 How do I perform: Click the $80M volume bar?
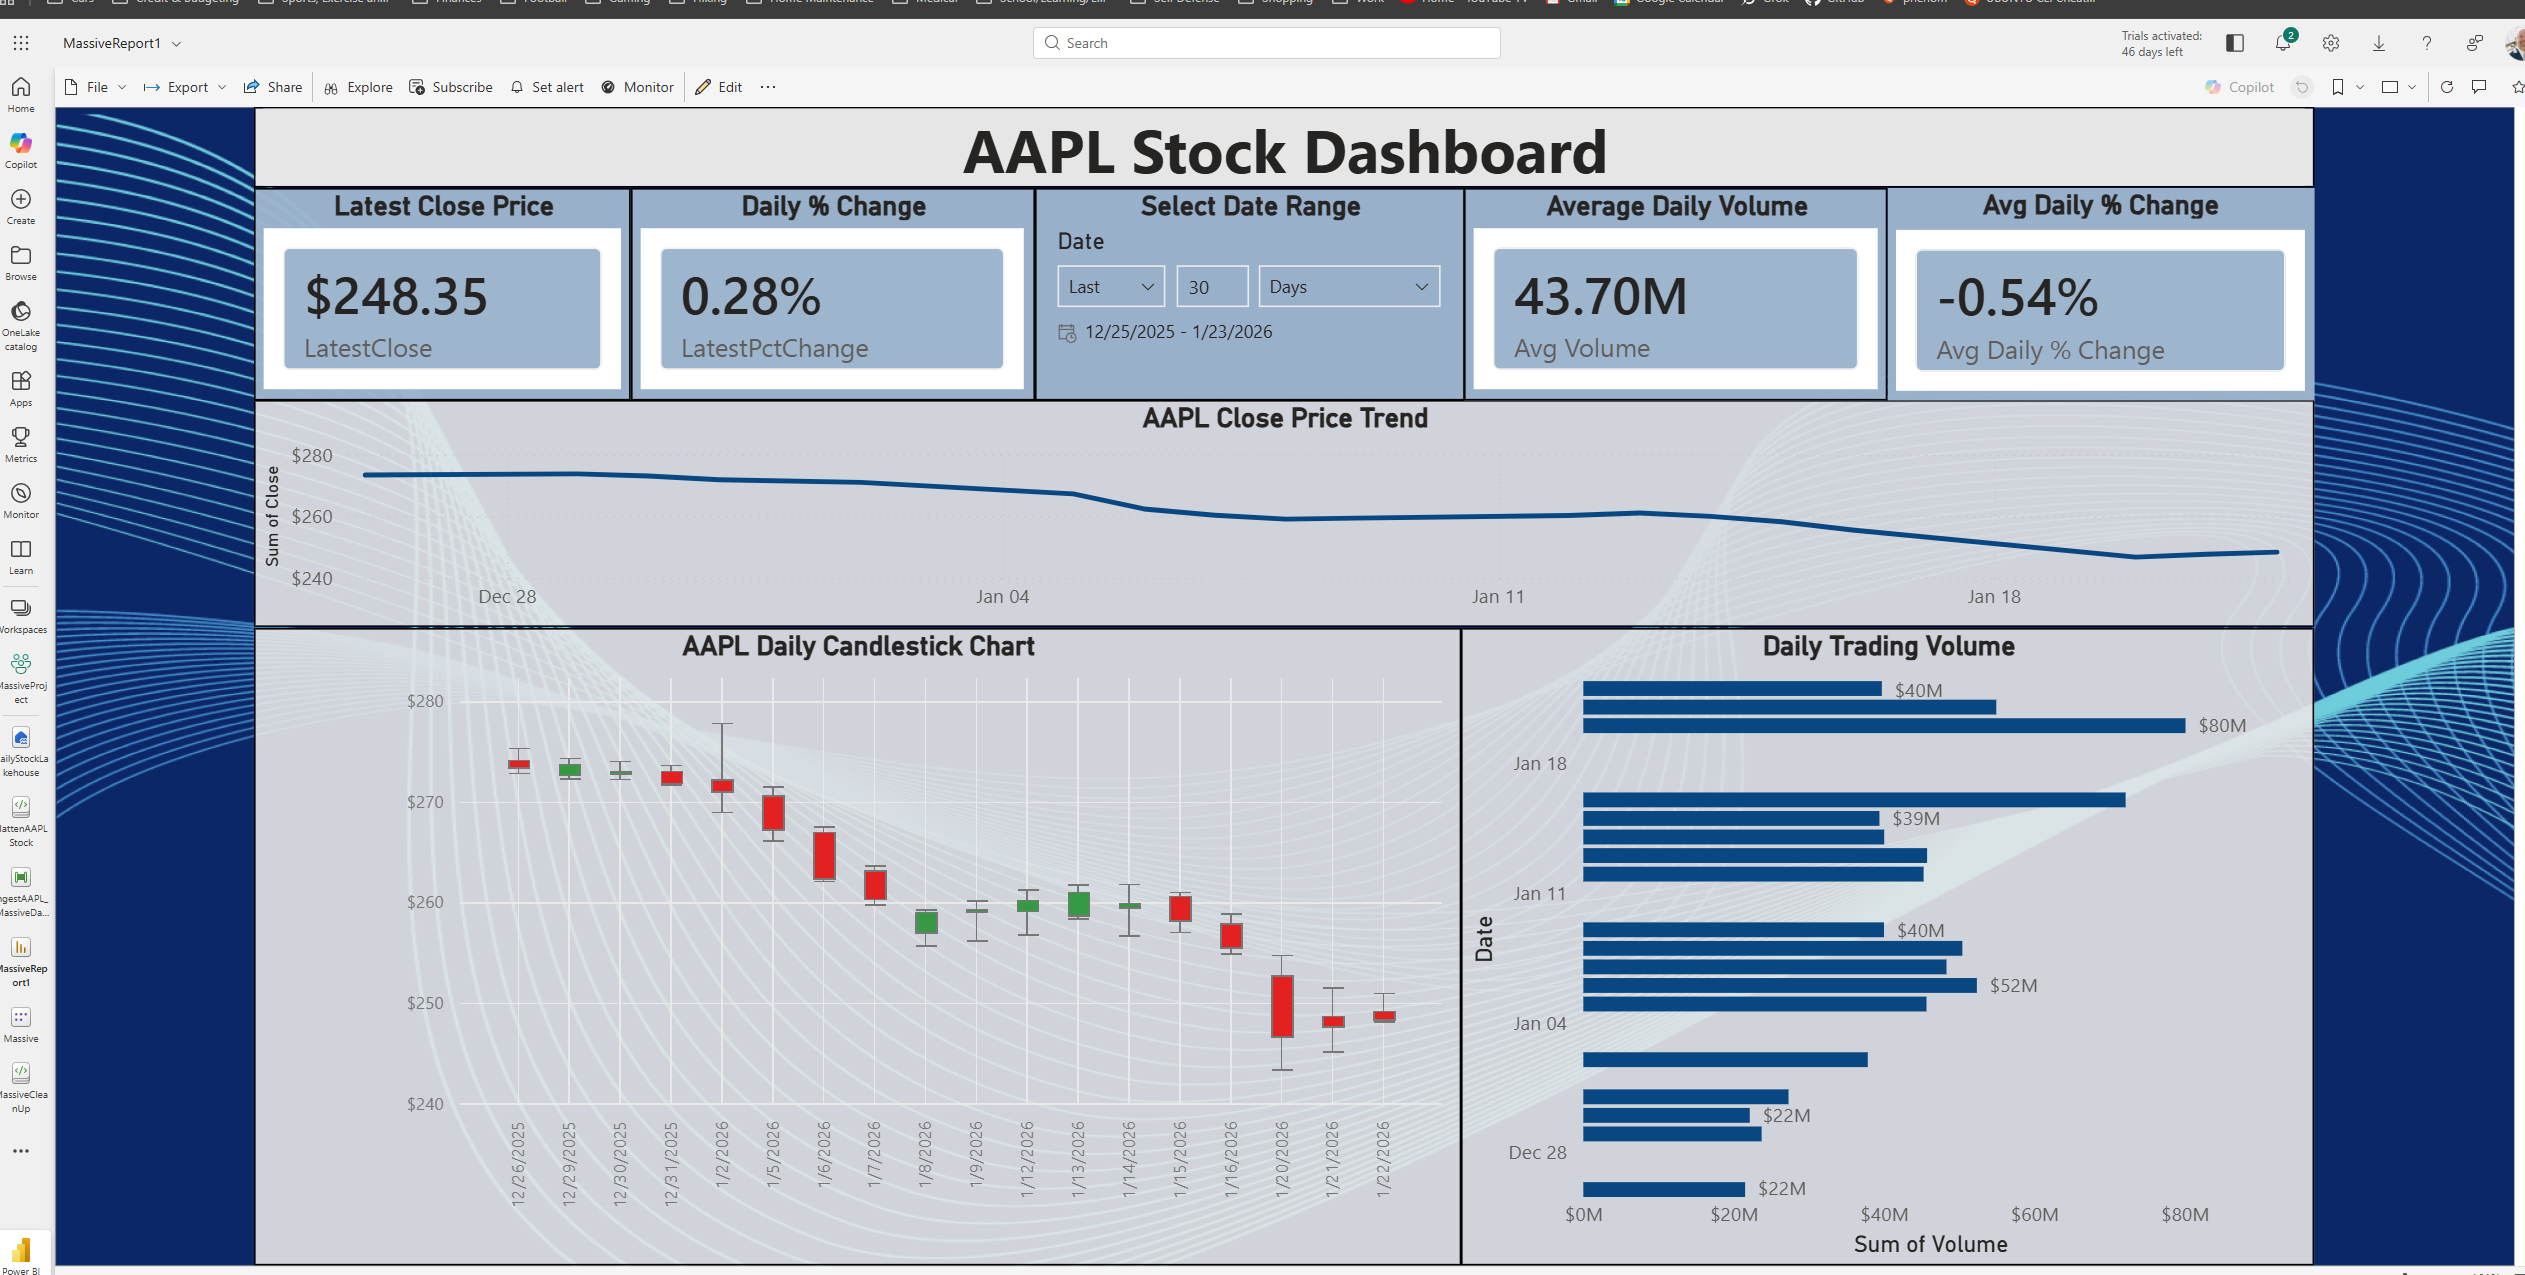pyautogui.click(x=1884, y=725)
